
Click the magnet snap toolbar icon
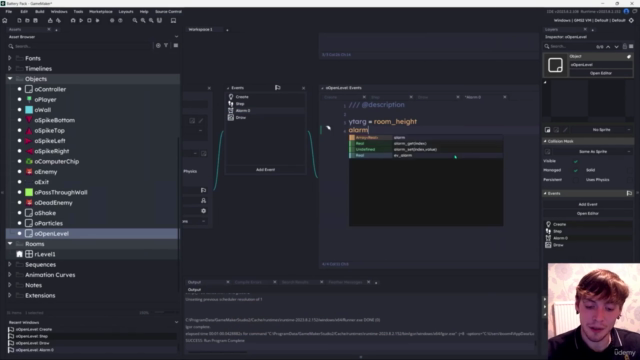[x=160, y=20]
